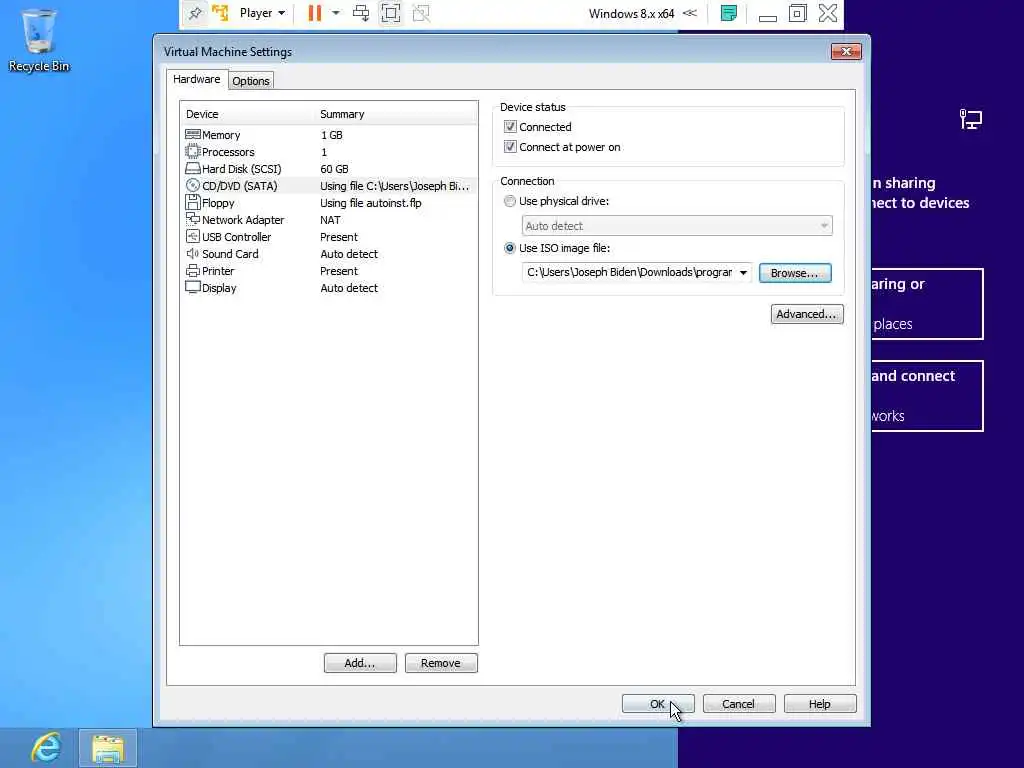
Task: Select Printer device row
Action: tap(328, 271)
